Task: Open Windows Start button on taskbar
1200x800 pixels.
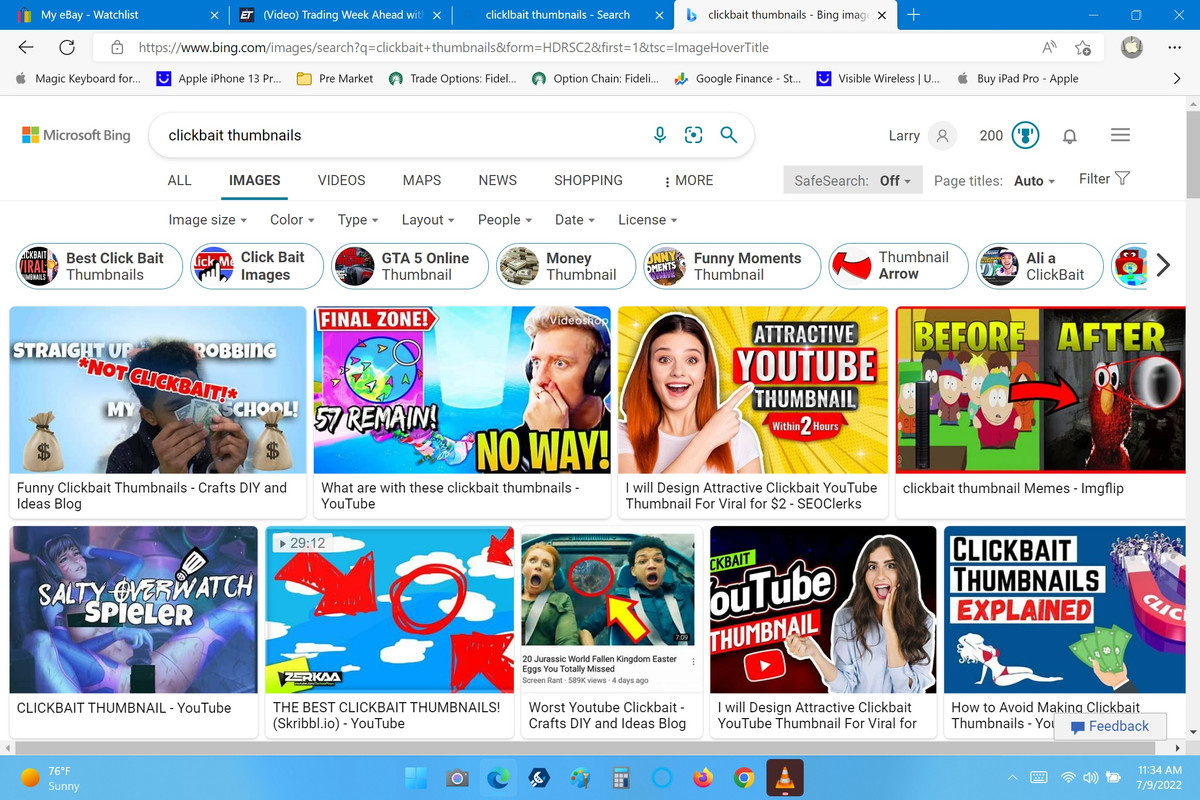Action: [416, 777]
